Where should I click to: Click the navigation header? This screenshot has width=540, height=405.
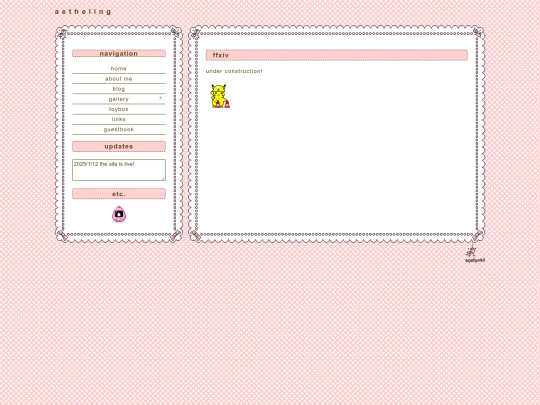coord(119,53)
